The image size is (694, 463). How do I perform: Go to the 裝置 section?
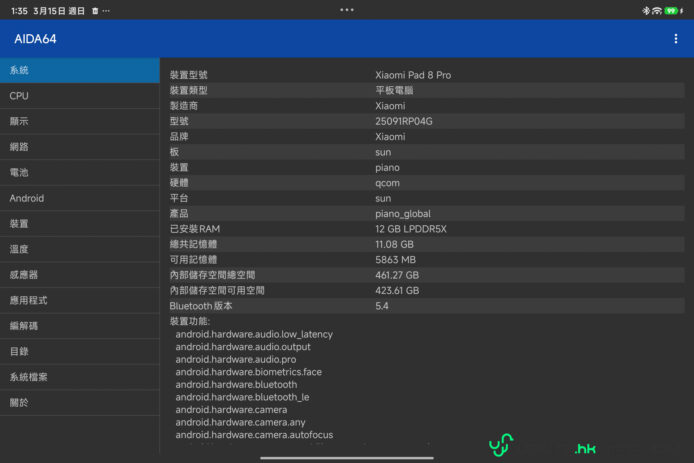(x=79, y=224)
